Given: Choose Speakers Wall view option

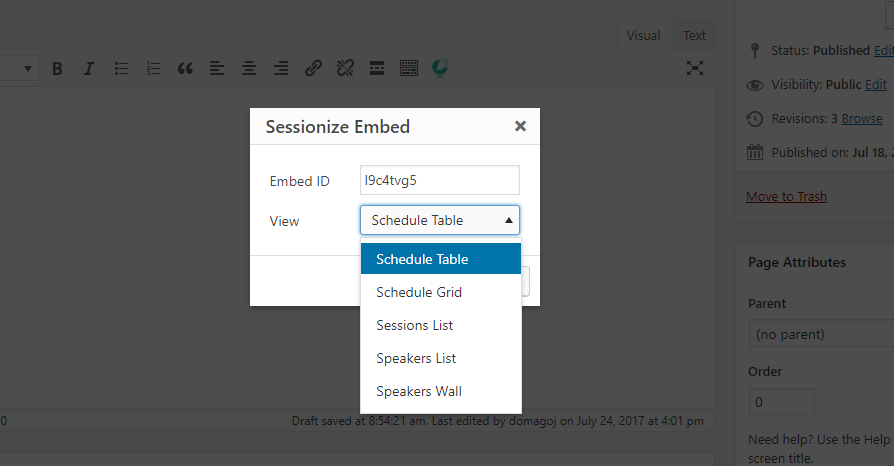Looking at the screenshot, I should (441, 391).
